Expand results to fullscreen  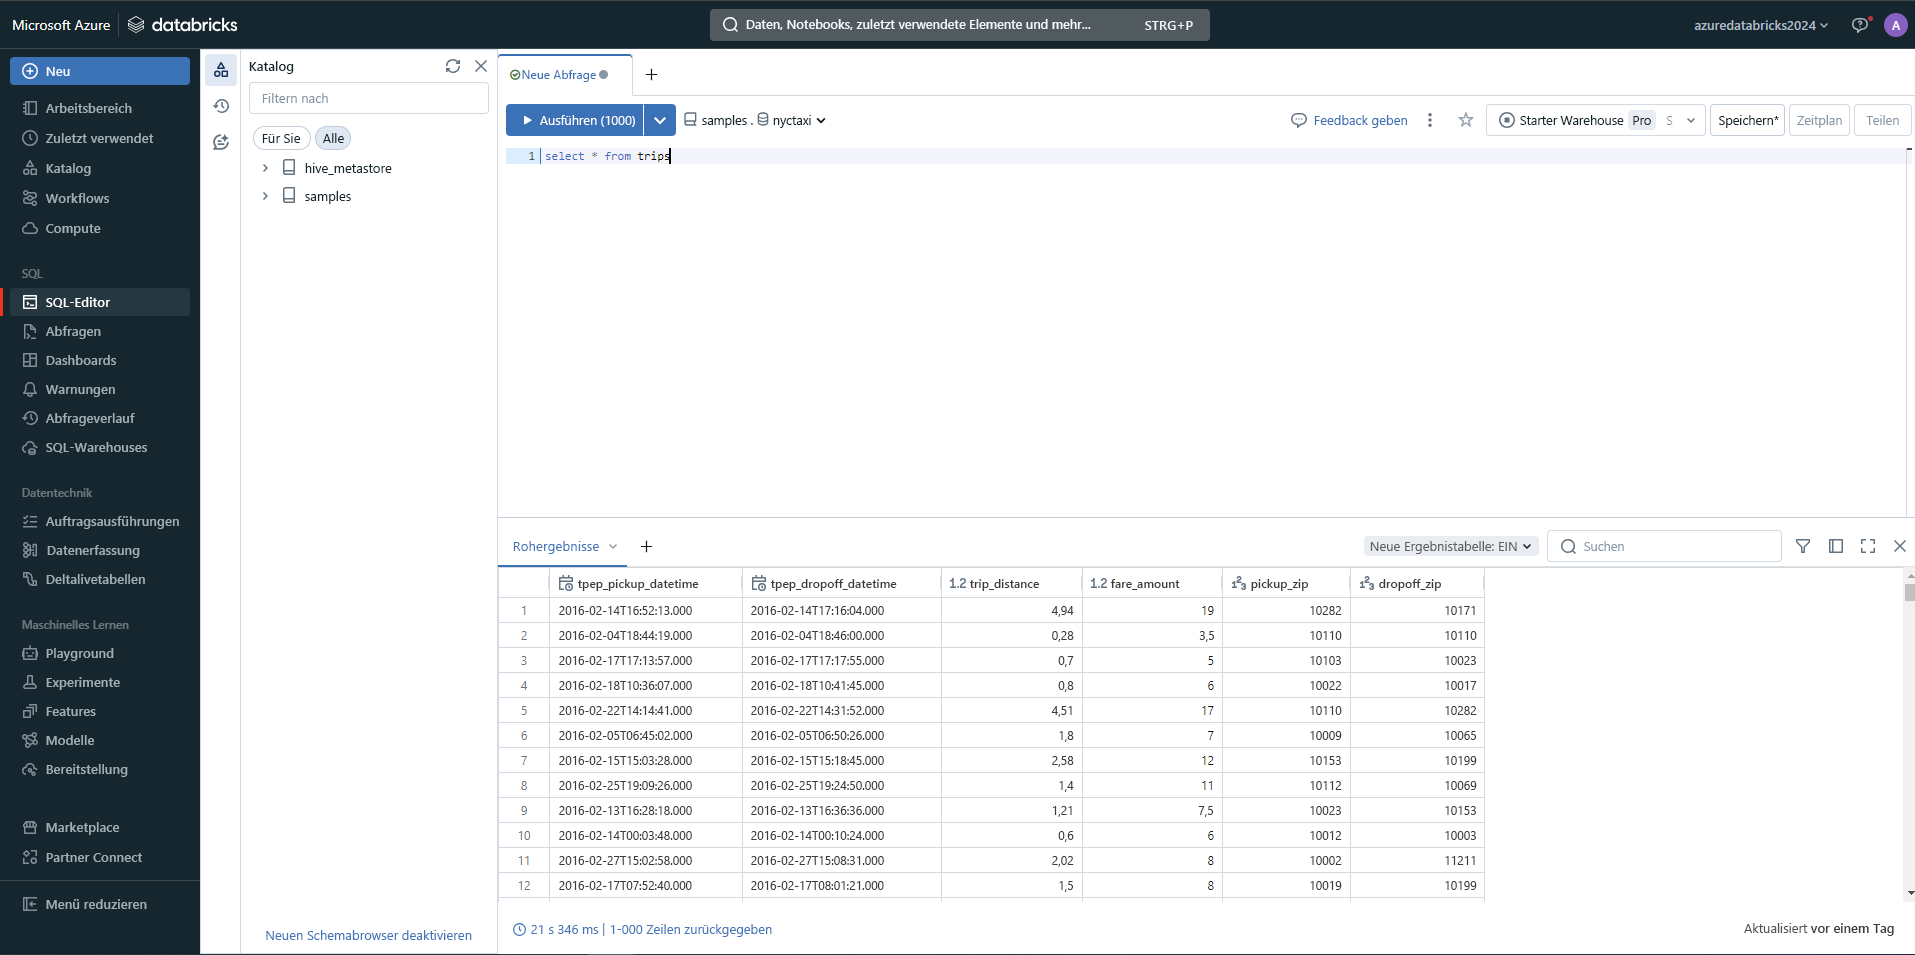(x=1868, y=546)
